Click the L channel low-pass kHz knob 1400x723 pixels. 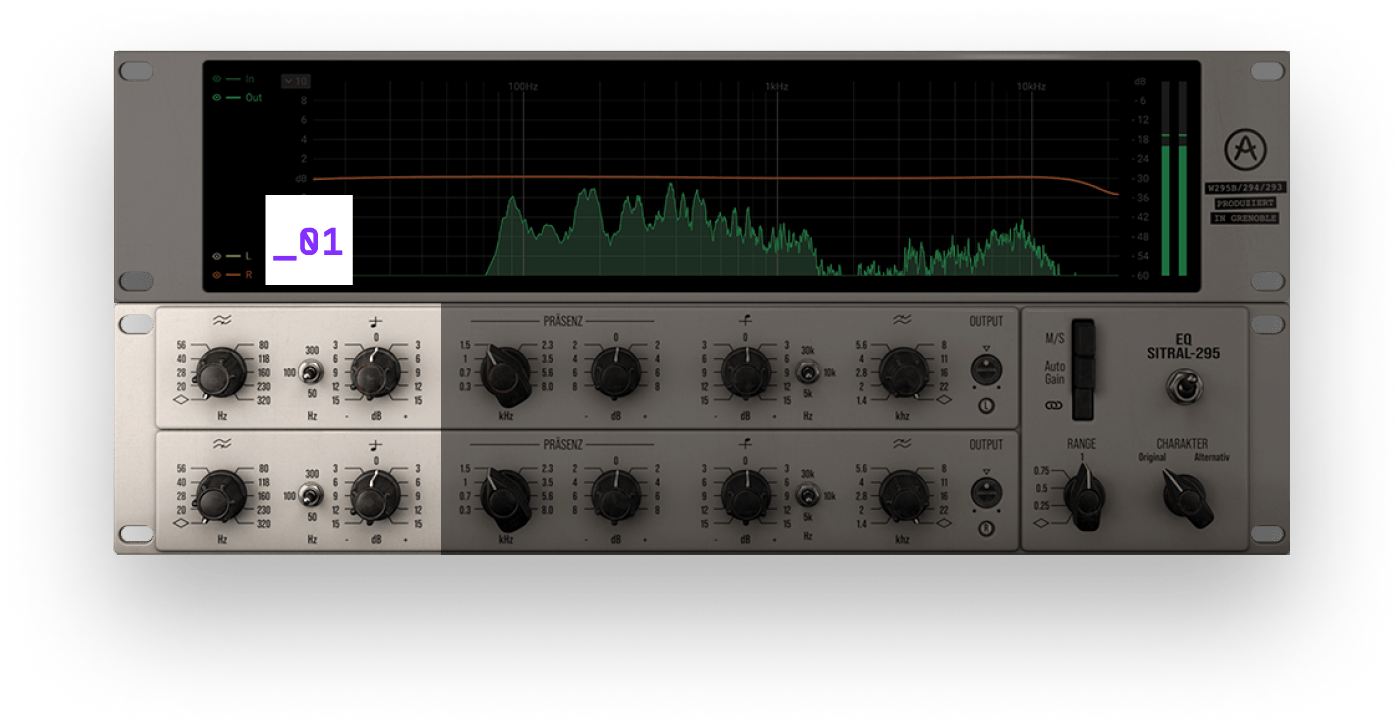(902, 373)
